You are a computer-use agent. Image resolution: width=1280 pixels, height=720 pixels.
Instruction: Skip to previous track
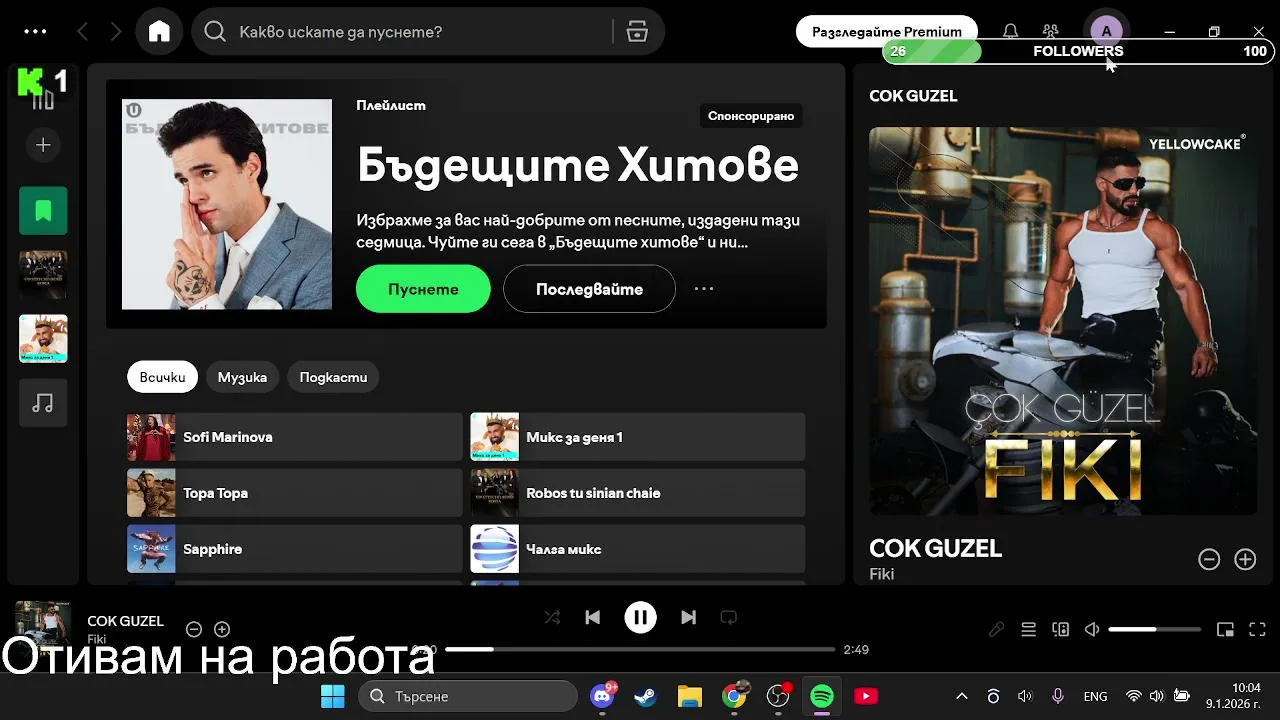tap(592, 618)
